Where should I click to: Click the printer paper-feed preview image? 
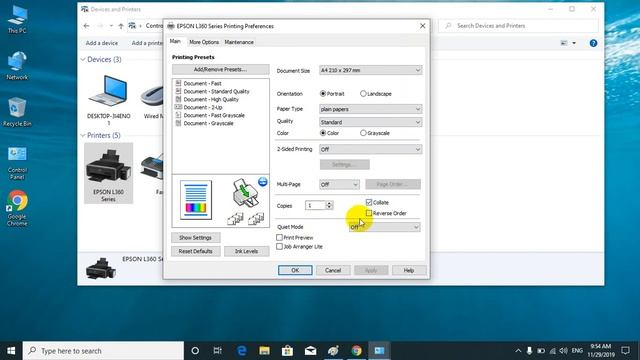pos(246,193)
